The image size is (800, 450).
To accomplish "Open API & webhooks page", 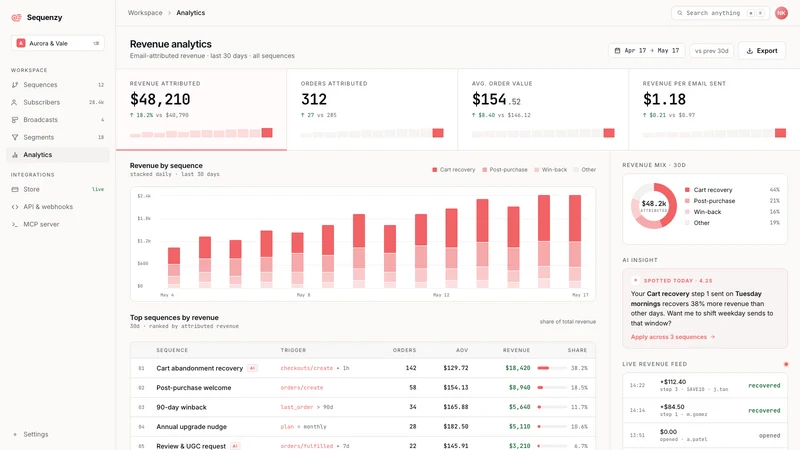I will tap(58, 207).
